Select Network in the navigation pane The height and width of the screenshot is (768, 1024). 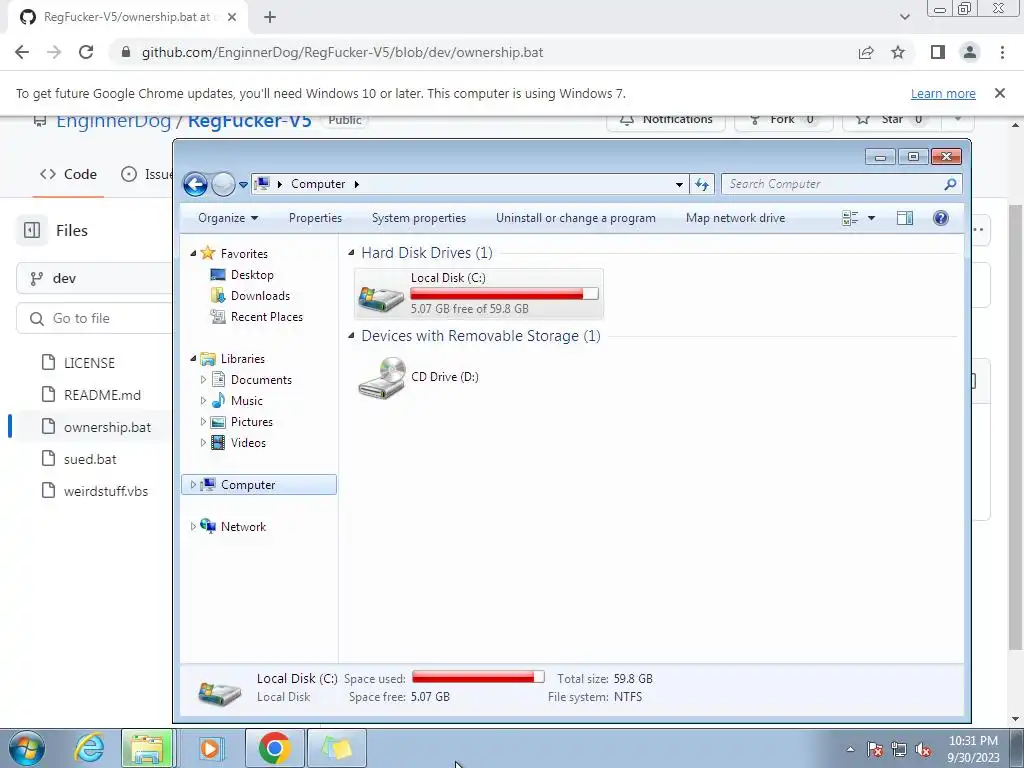point(243,526)
